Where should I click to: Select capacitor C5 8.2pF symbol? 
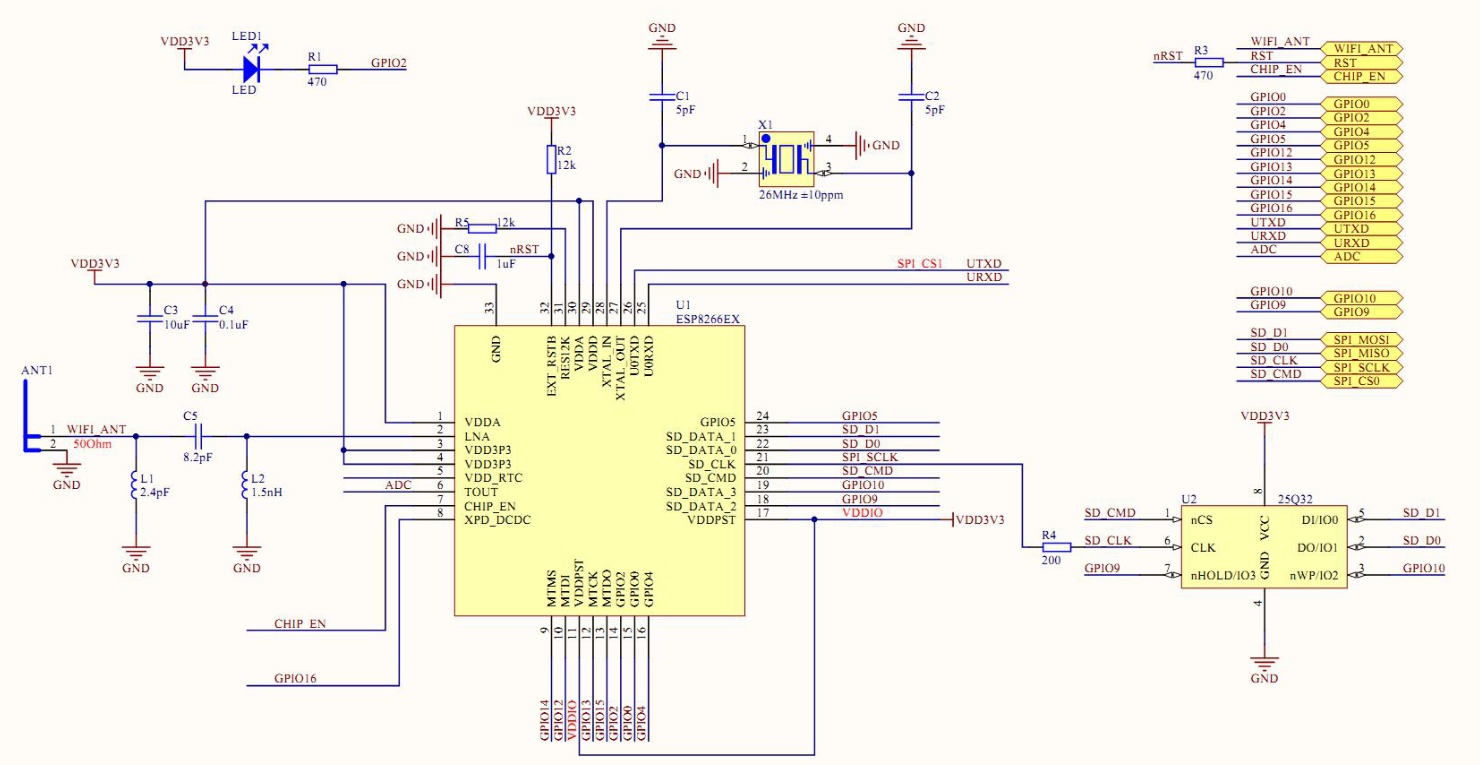click(x=198, y=435)
